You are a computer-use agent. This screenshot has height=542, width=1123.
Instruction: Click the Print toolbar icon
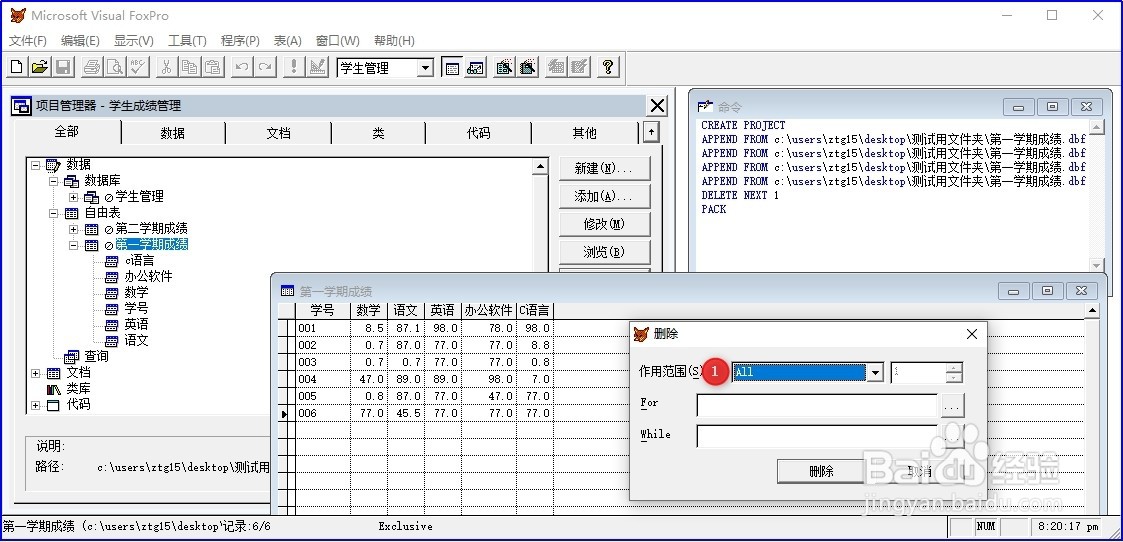92,67
